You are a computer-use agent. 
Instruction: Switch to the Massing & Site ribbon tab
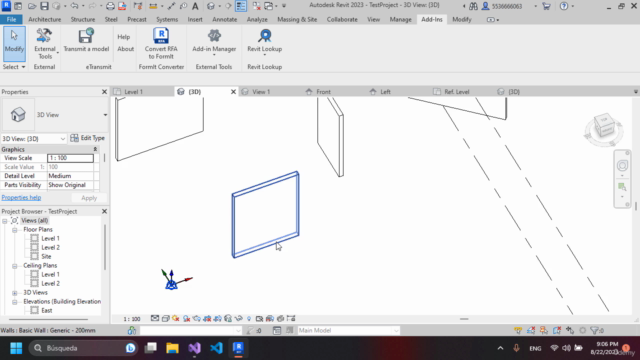(297, 19)
